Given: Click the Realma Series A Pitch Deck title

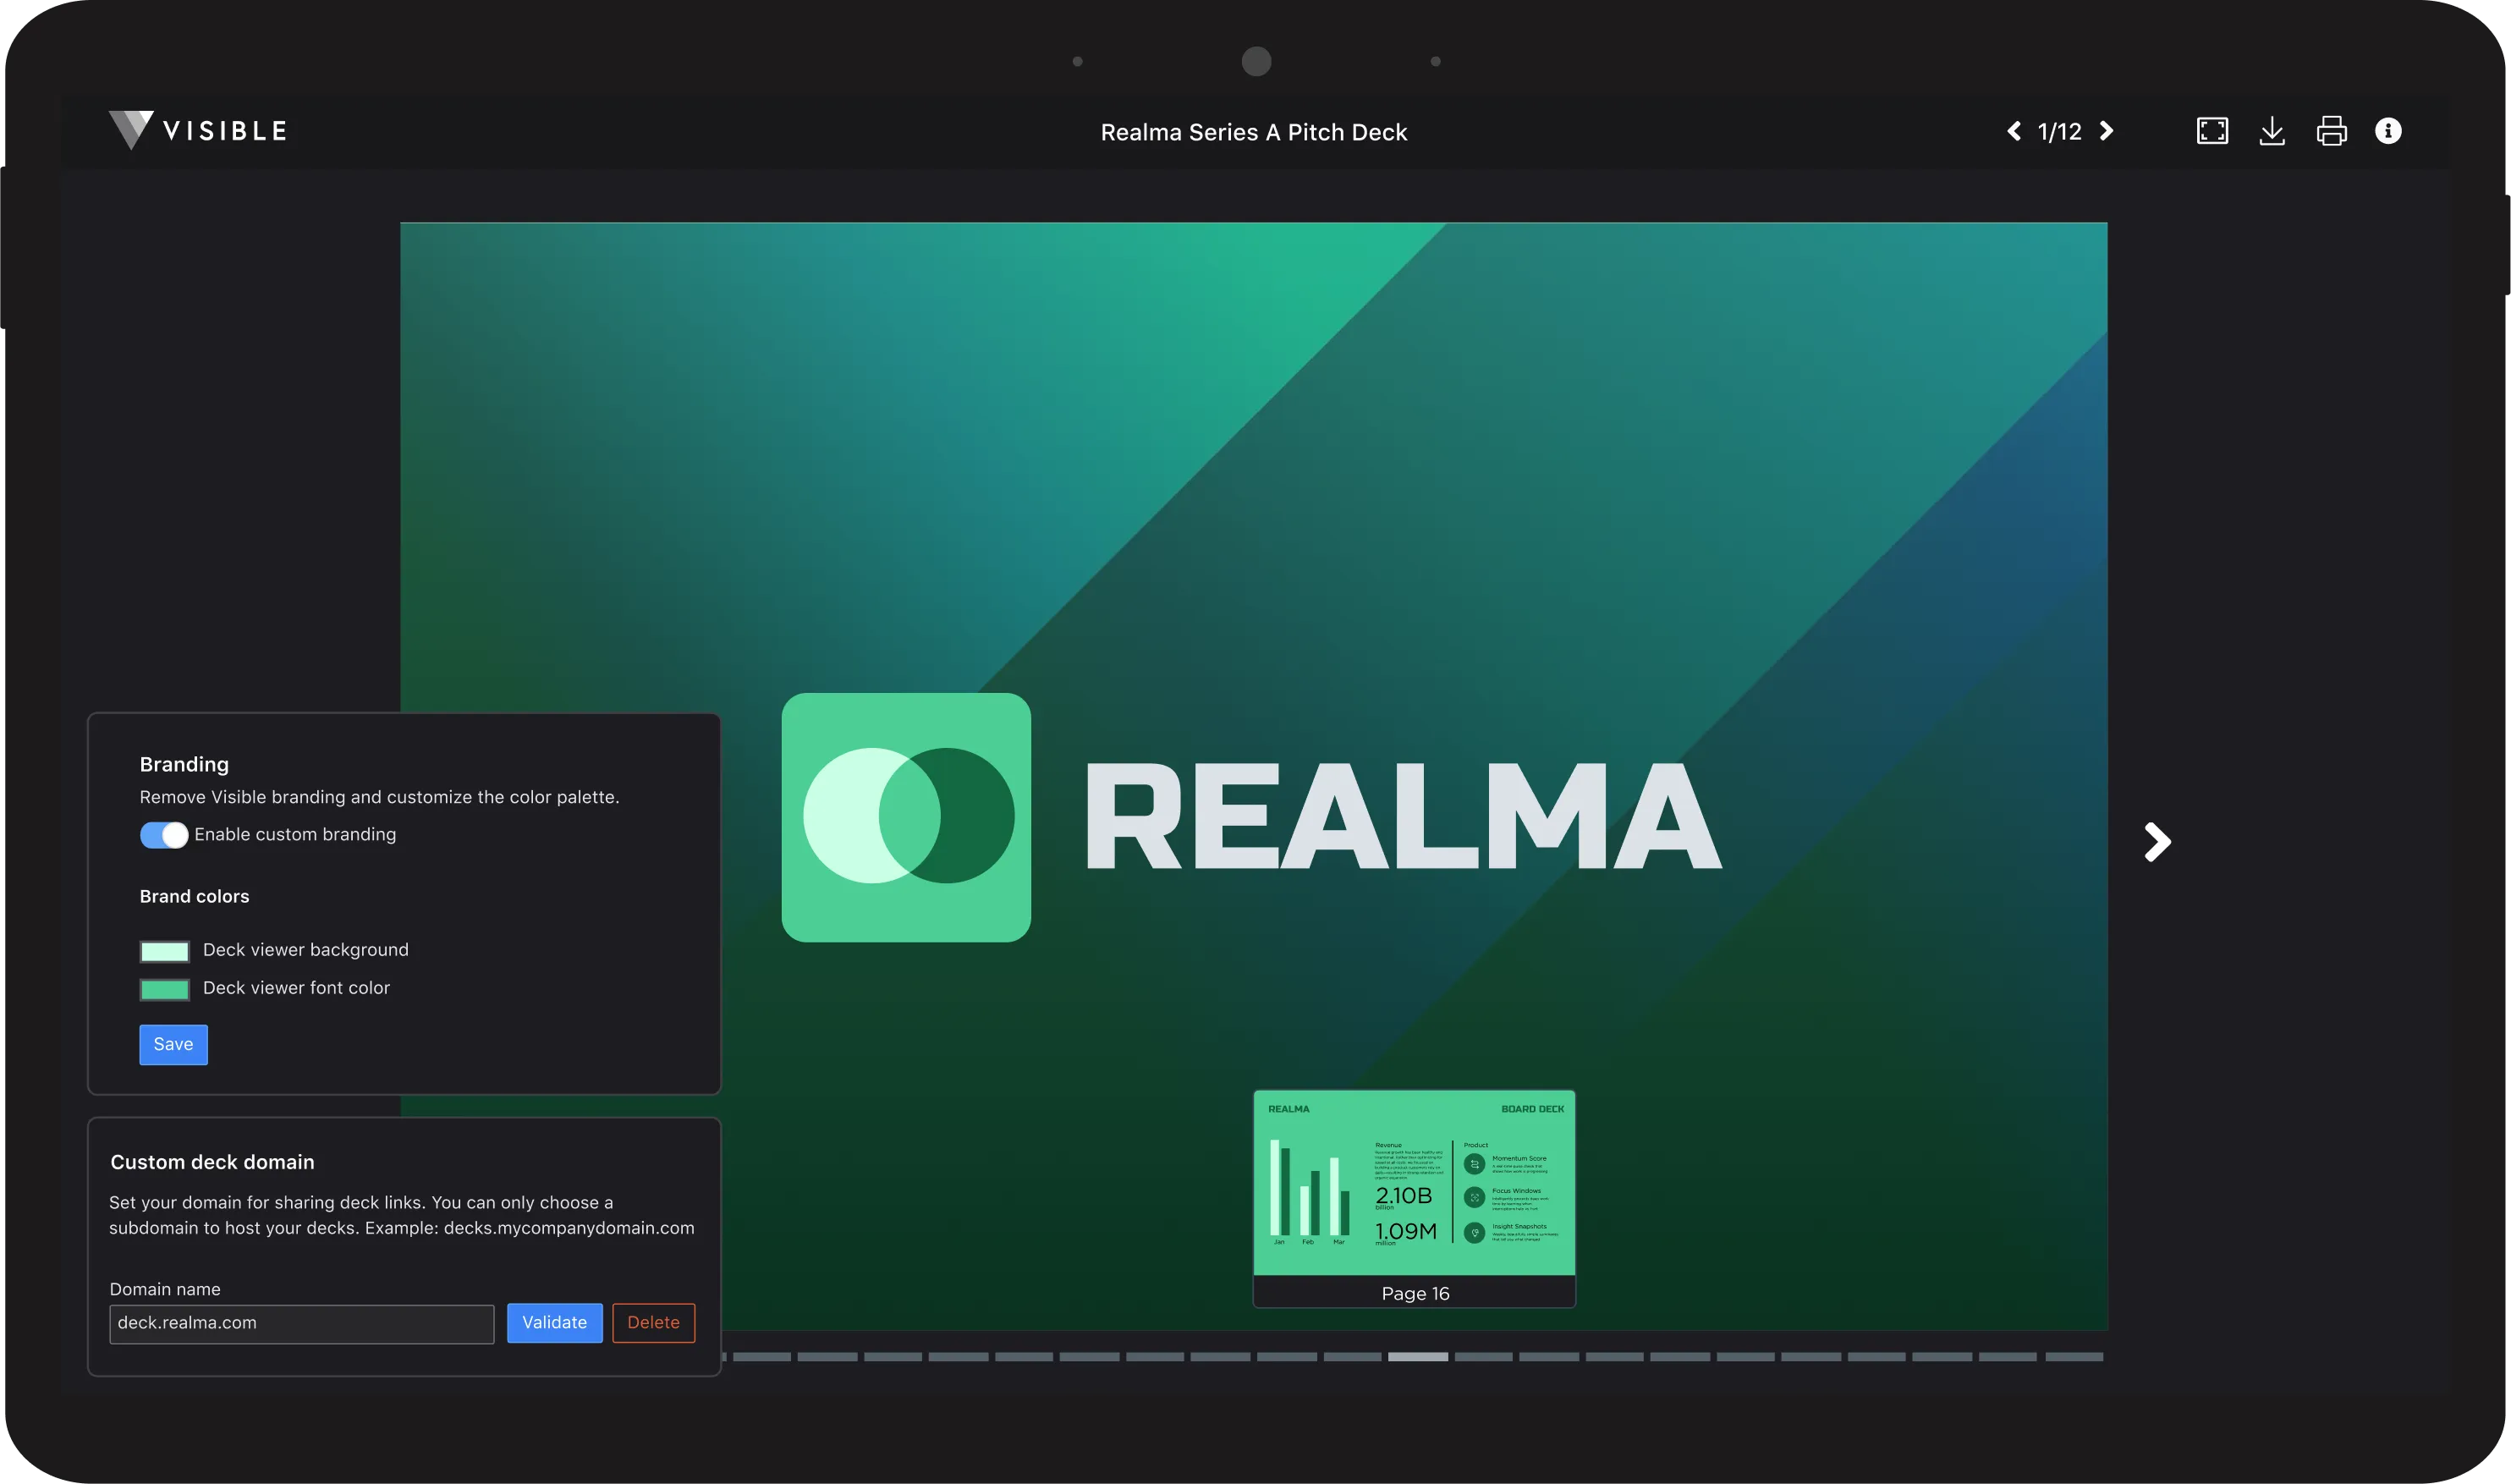Looking at the screenshot, I should tap(1253, 132).
